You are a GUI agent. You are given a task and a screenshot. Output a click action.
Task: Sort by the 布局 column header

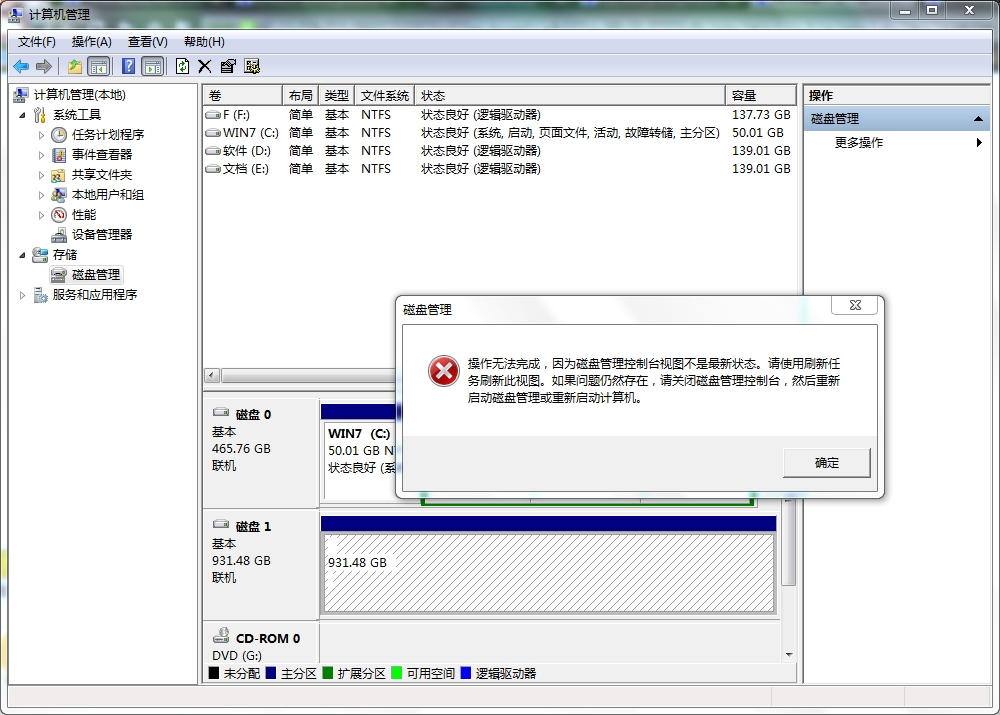click(x=300, y=96)
